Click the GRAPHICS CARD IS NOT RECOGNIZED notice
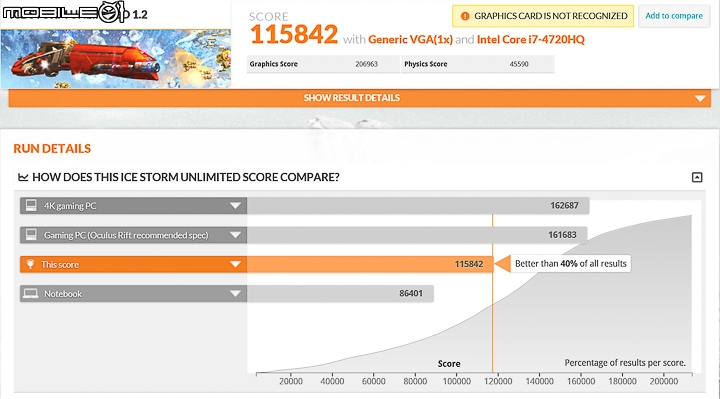This screenshot has height=399, width=720. pyautogui.click(x=543, y=16)
